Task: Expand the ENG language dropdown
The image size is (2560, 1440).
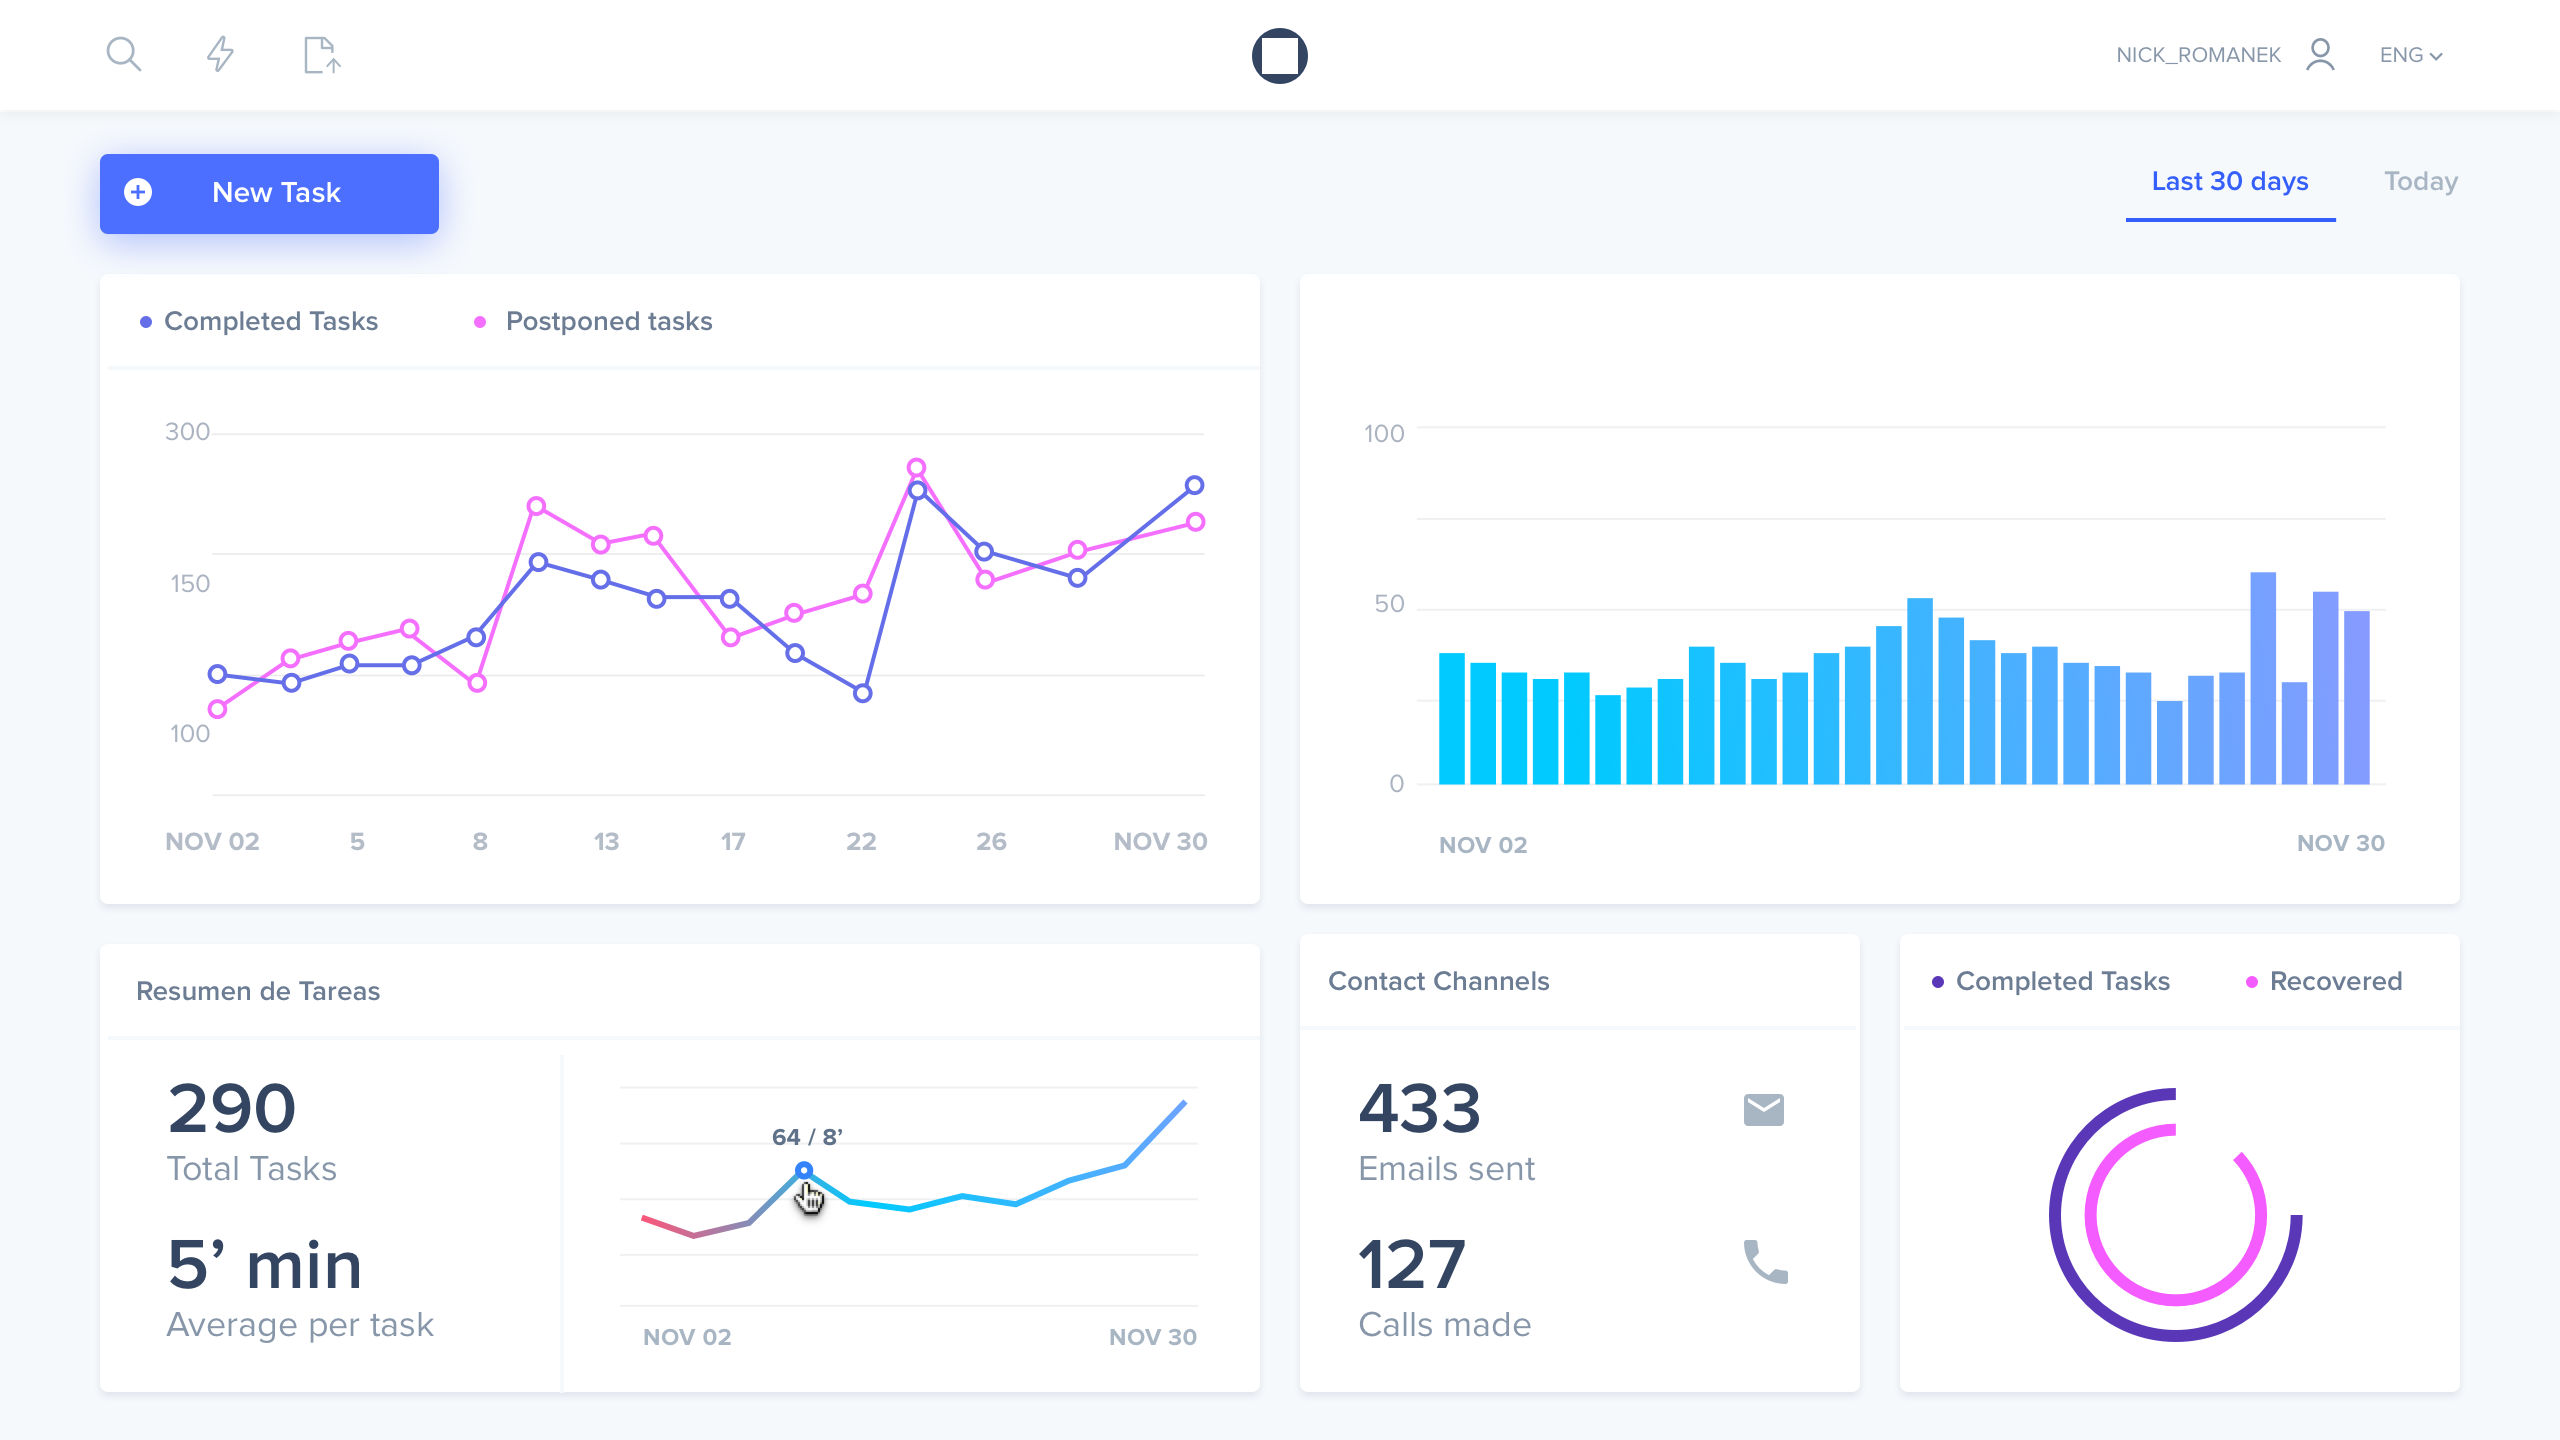Action: pos(2411,55)
